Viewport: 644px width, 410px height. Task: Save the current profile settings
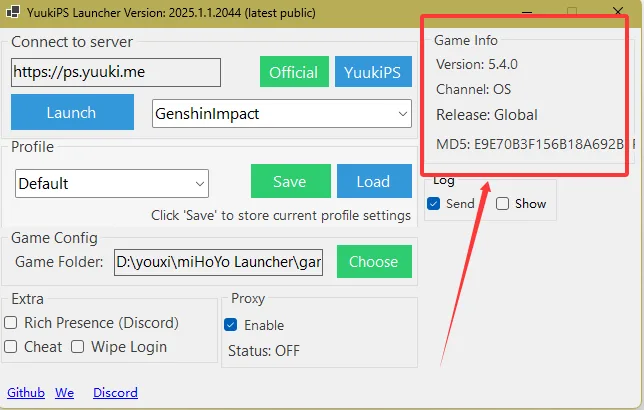click(290, 181)
